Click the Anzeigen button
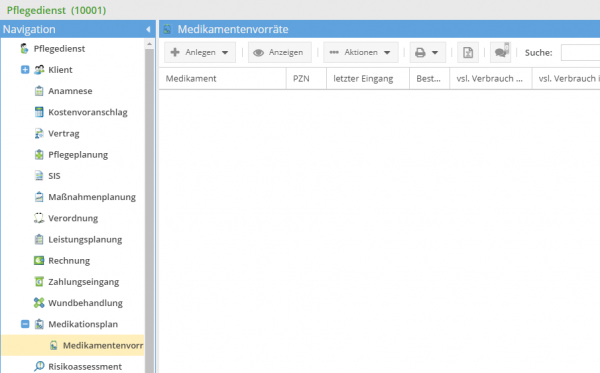This screenshot has width=600, height=373. pyautogui.click(x=279, y=52)
